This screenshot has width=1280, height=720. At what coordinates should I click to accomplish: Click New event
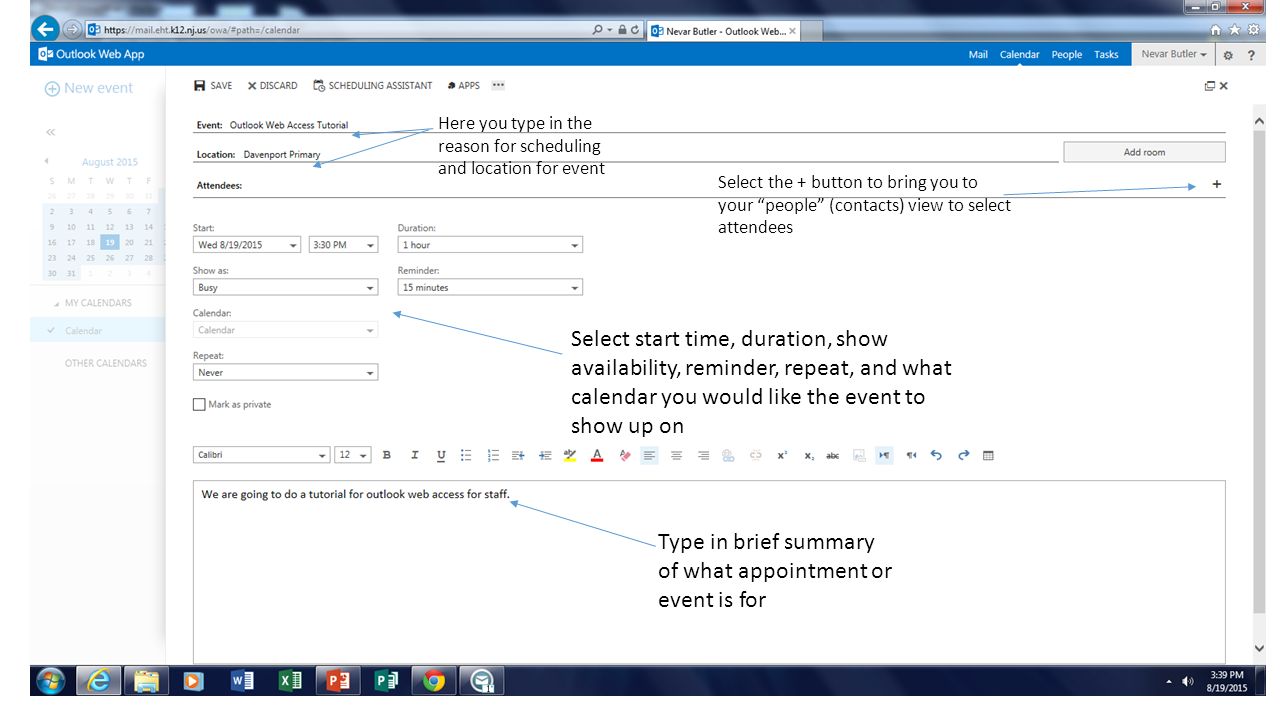(89, 88)
